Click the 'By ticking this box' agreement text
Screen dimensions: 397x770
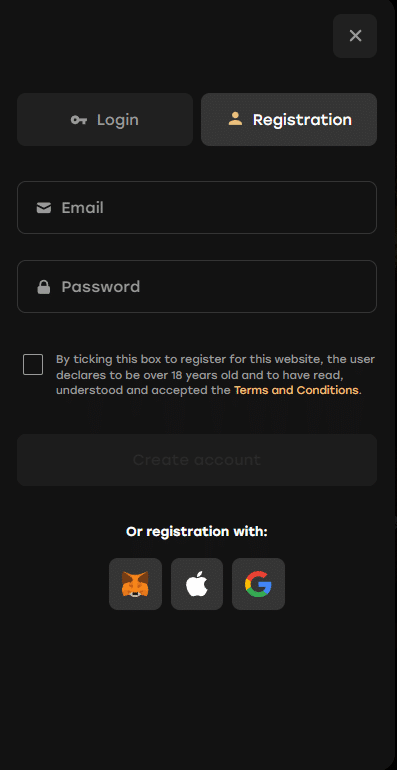(216, 375)
